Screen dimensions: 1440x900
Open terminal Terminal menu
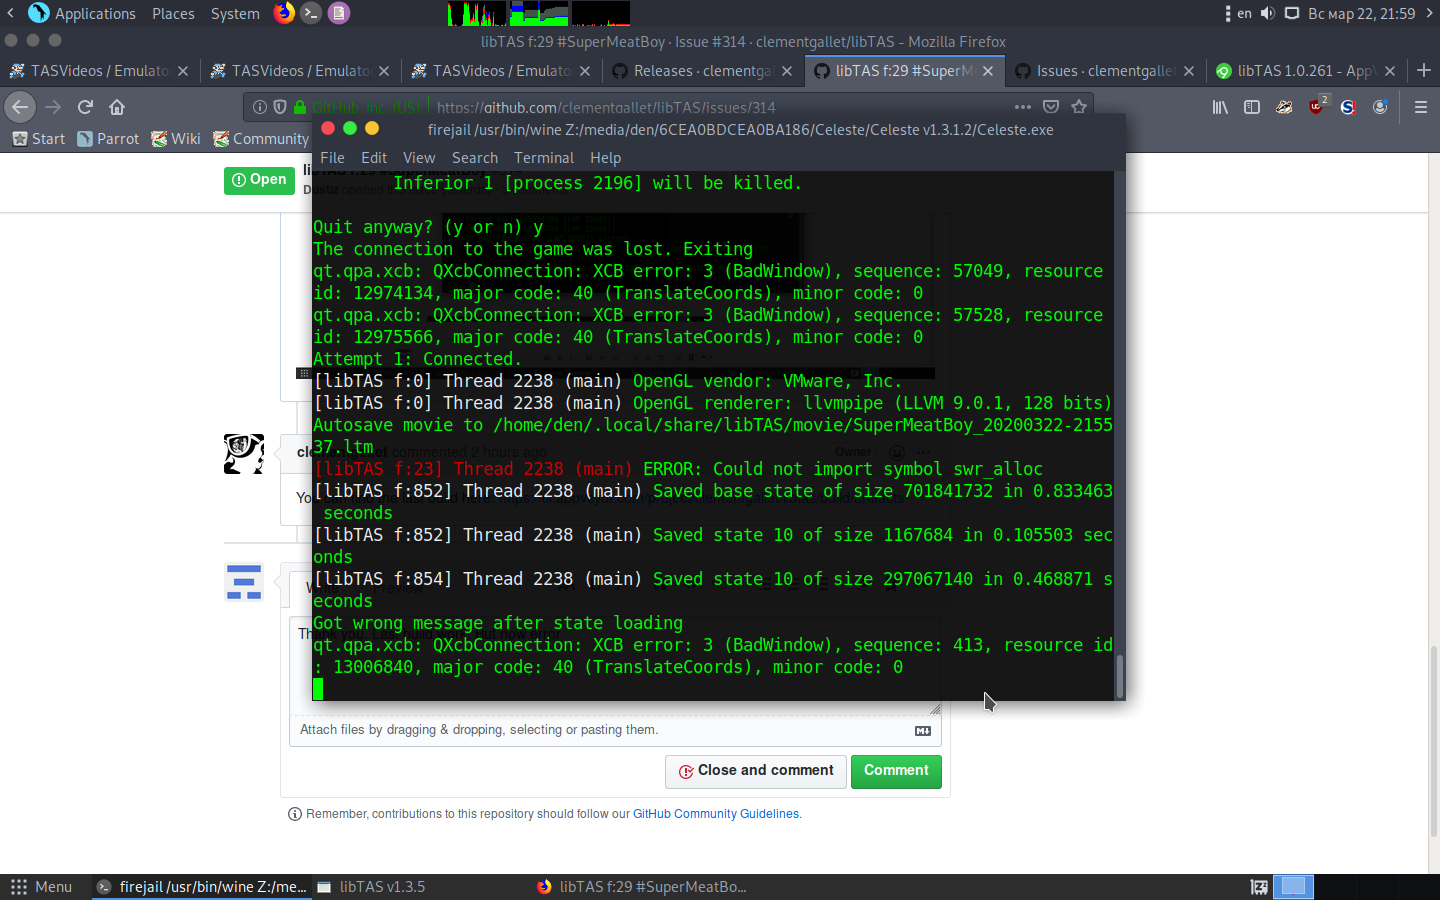544,158
